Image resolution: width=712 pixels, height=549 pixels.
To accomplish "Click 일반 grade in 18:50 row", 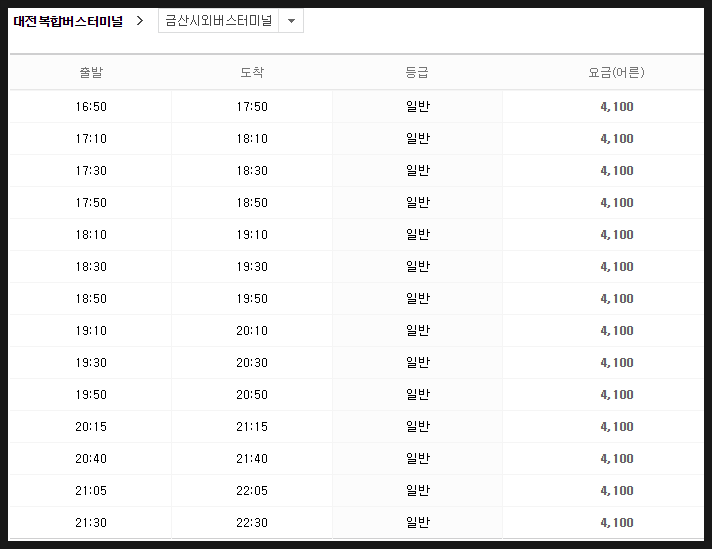I will pyautogui.click(x=418, y=298).
